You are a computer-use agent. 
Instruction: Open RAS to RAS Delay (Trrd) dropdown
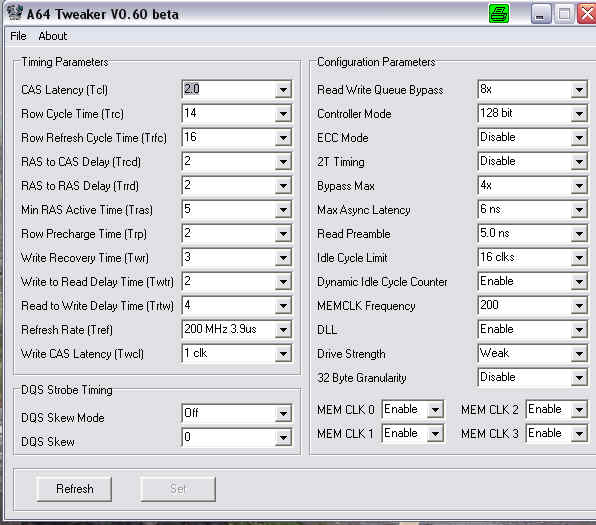[283, 186]
